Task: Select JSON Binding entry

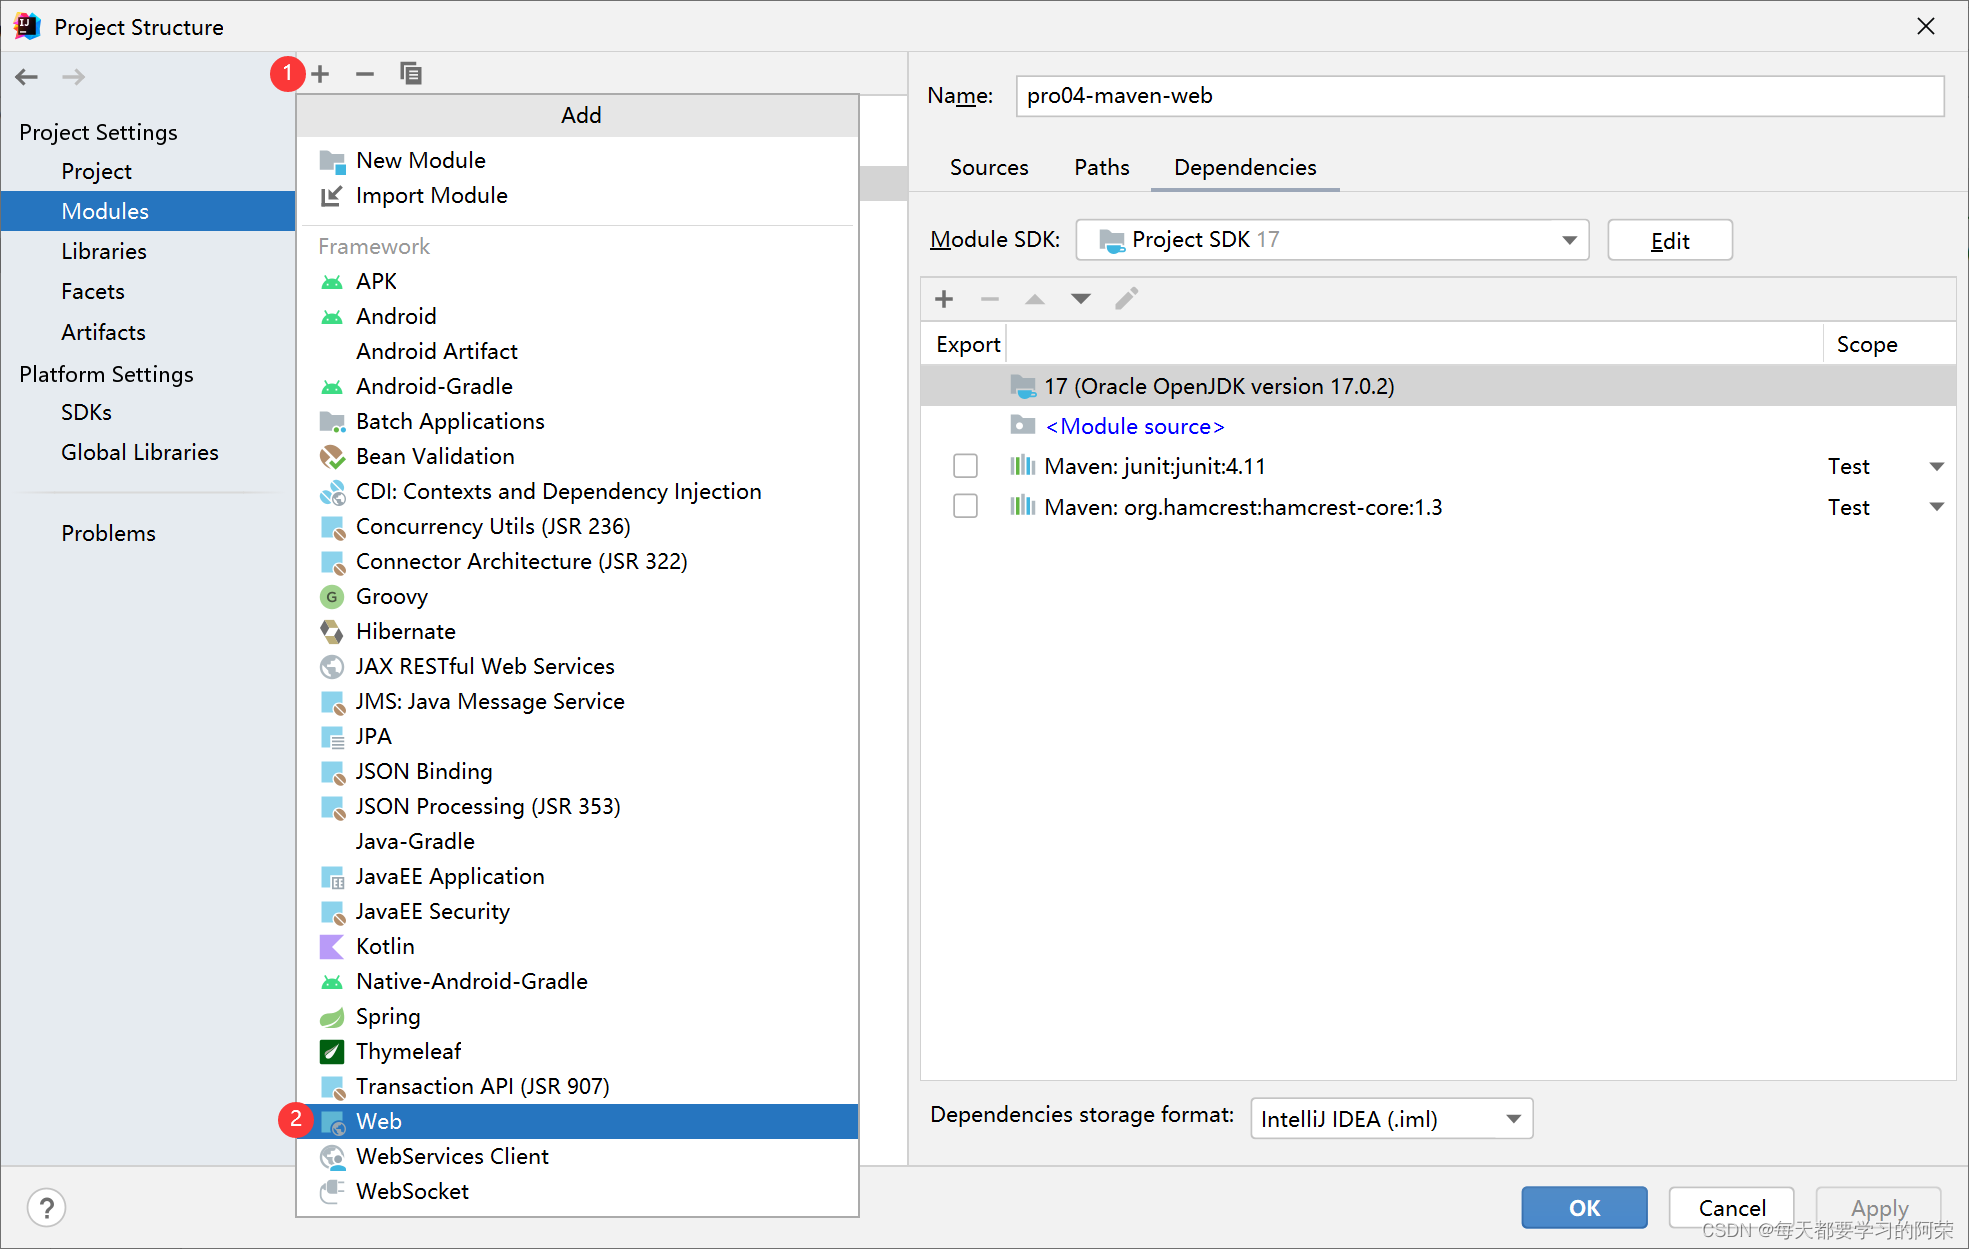Action: (x=578, y=771)
